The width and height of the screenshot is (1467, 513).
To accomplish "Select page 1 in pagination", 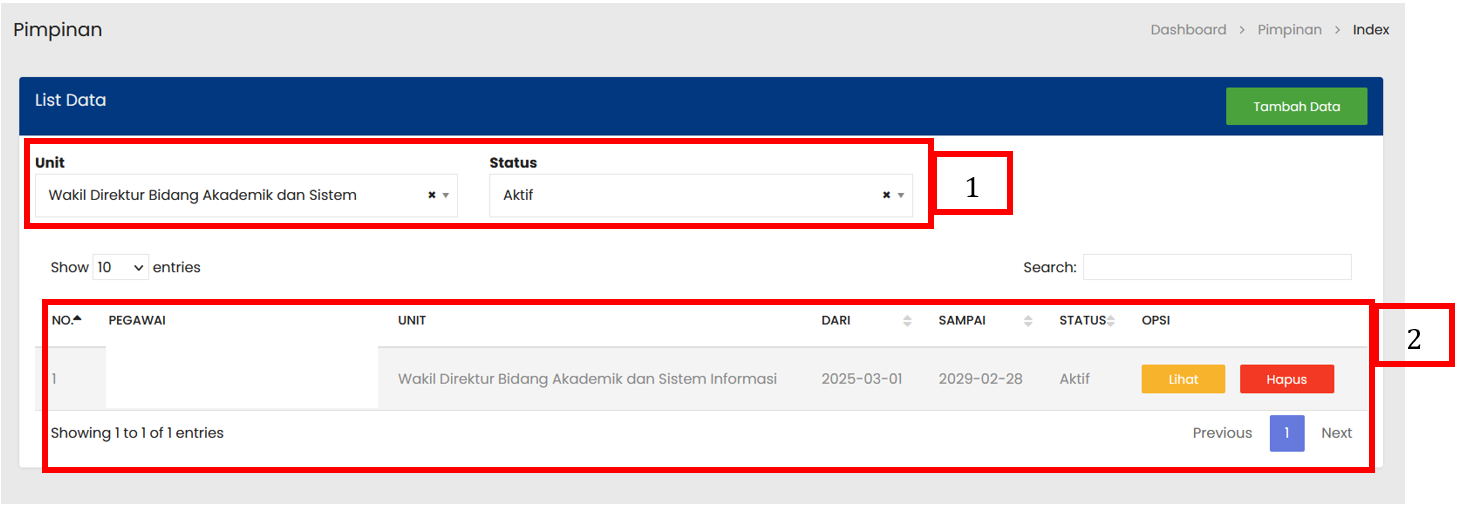I will pyautogui.click(x=1287, y=433).
